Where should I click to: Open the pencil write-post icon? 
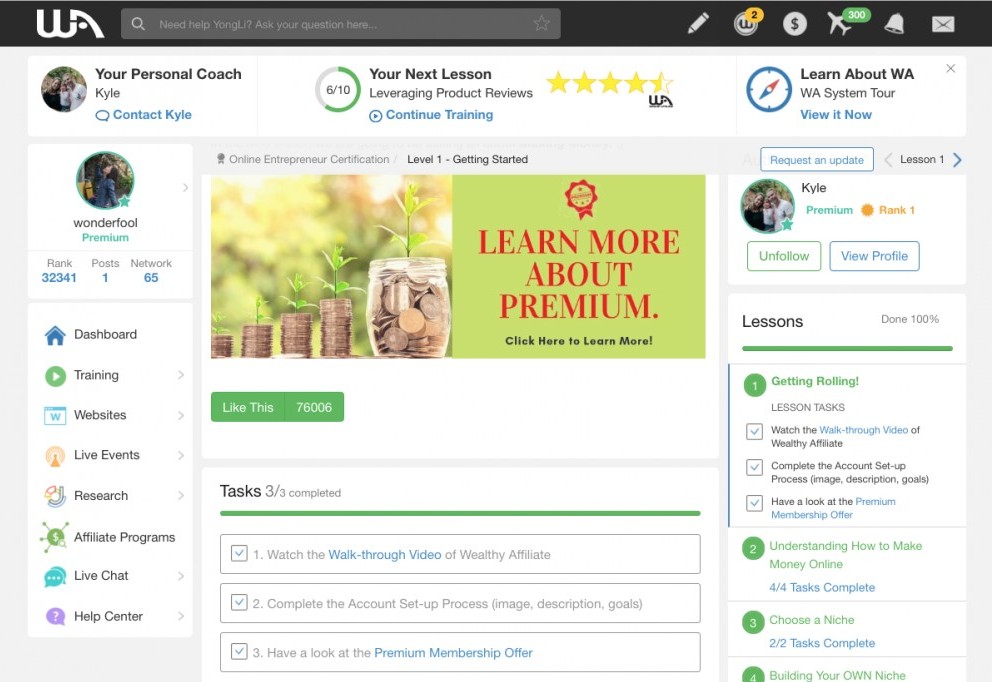click(698, 24)
